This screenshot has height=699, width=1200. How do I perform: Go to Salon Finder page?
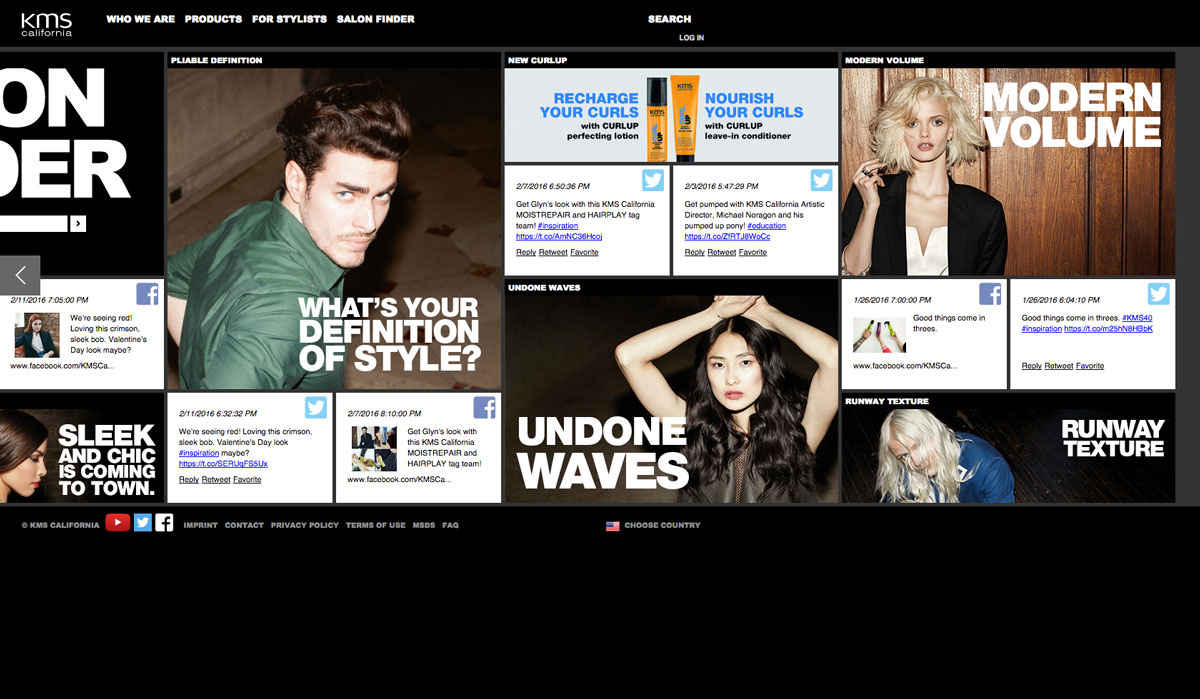pyautogui.click(x=375, y=19)
